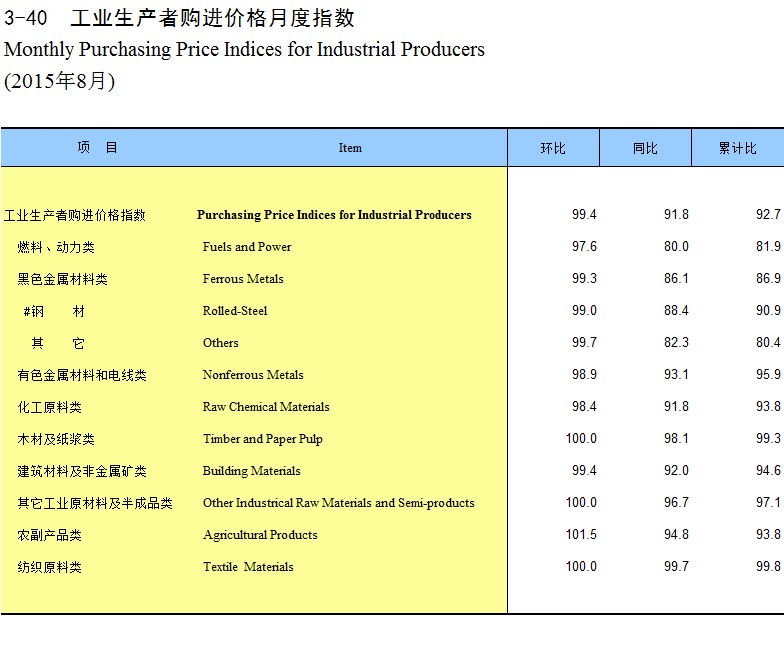Screen dimensions: 784x647
Task: Click the 95.9 value for Nonferrous Metals
Action: pyautogui.click(x=768, y=374)
